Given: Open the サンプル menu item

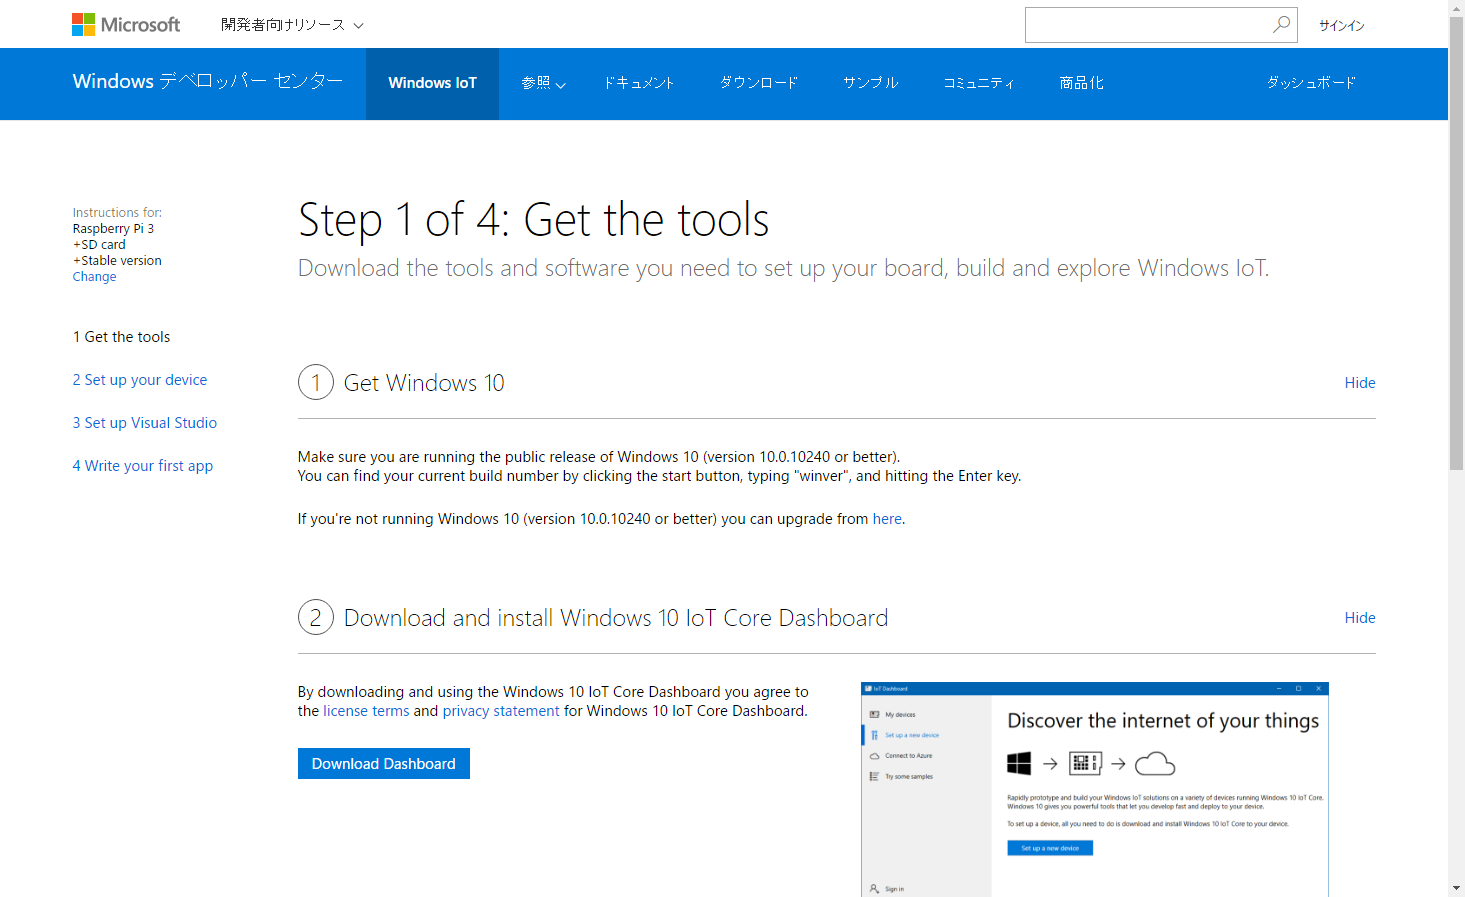Looking at the screenshot, I should tap(871, 83).
